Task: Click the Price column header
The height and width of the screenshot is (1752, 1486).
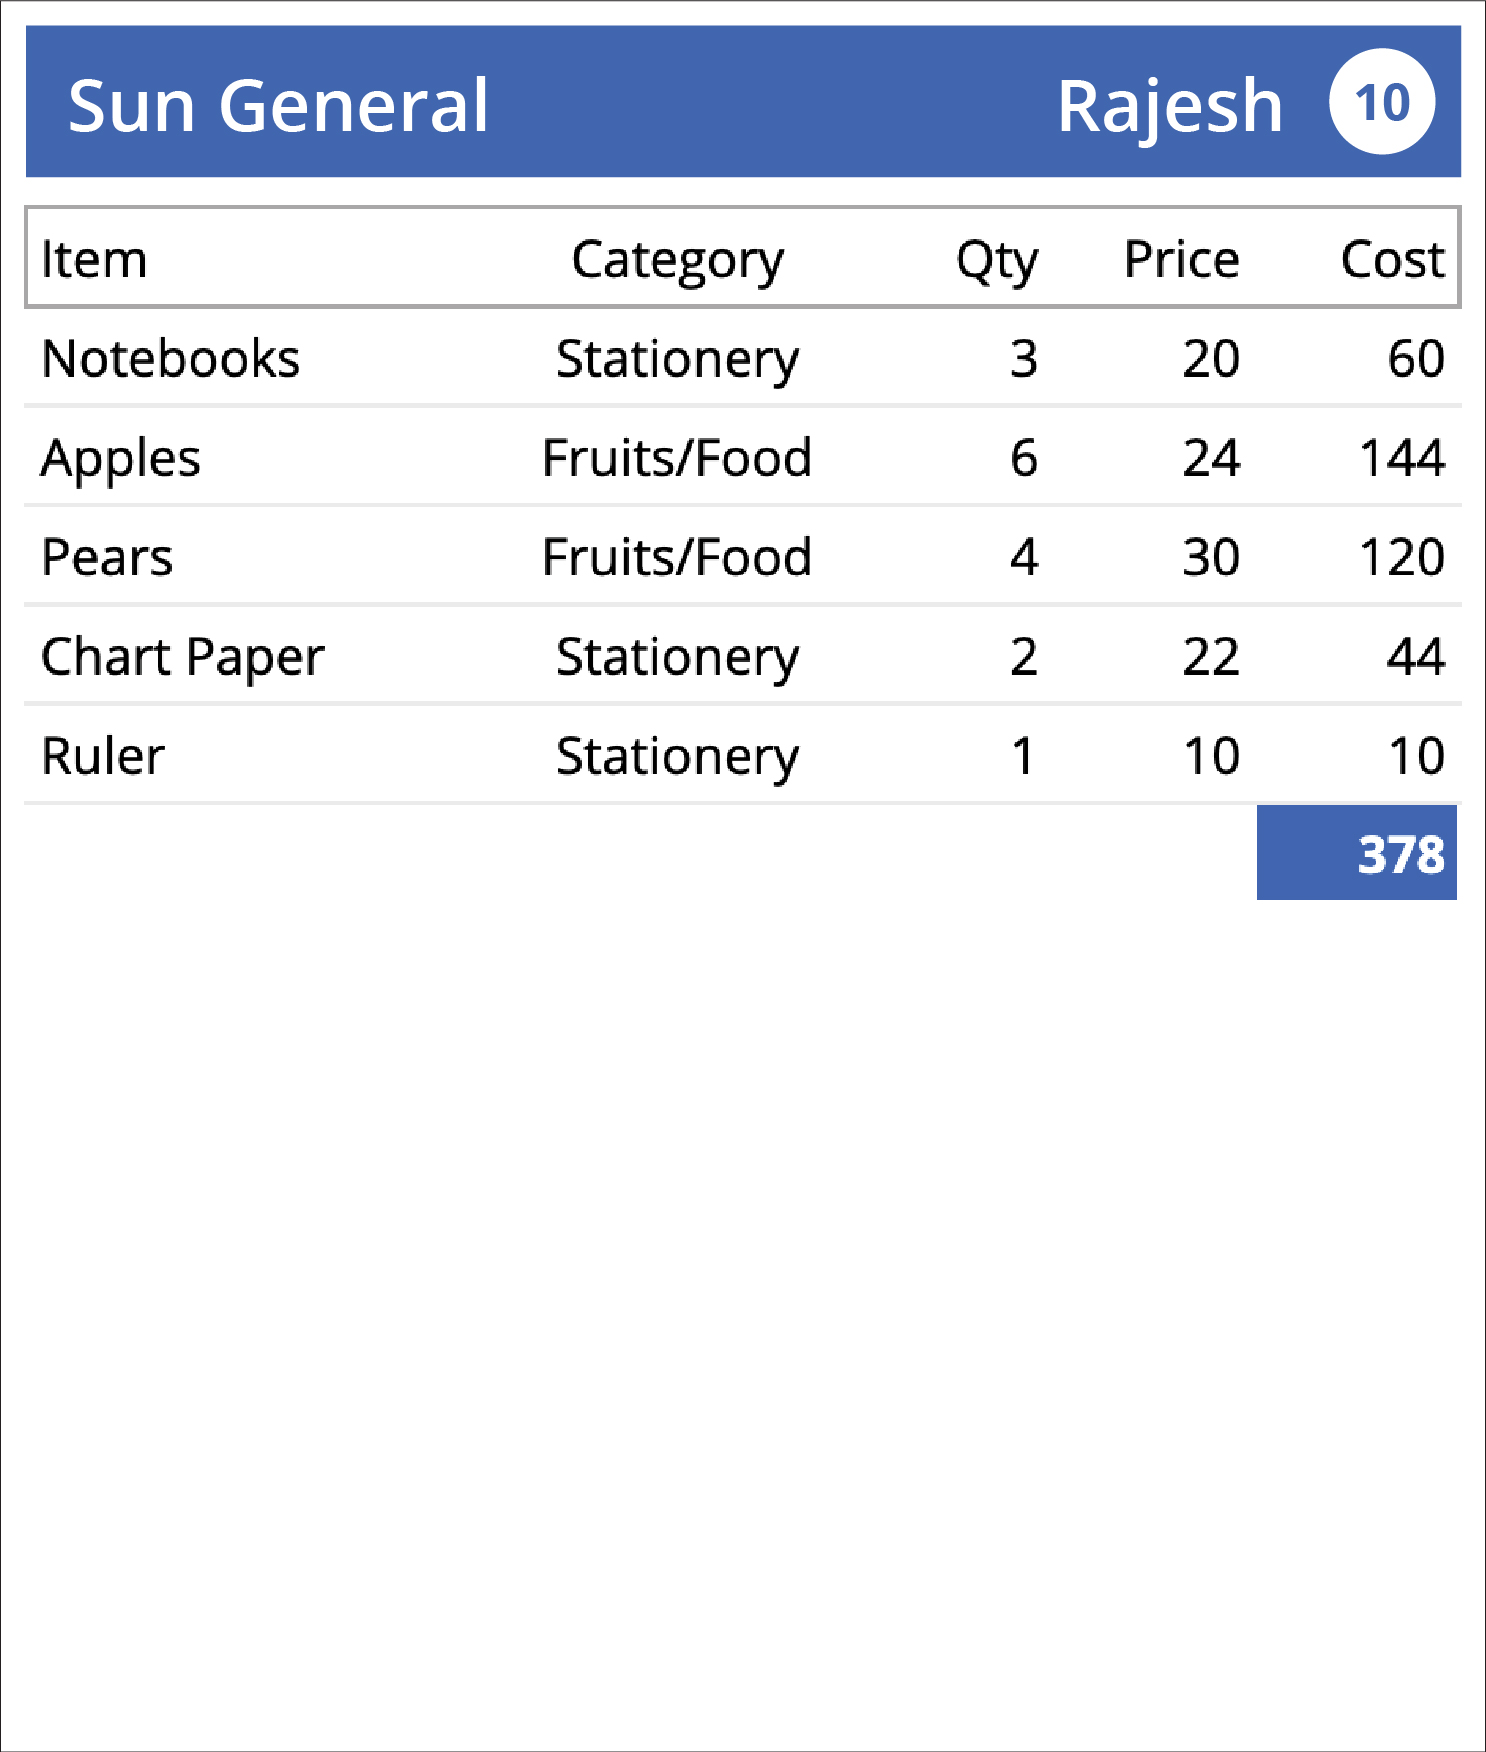Action: point(1182,259)
